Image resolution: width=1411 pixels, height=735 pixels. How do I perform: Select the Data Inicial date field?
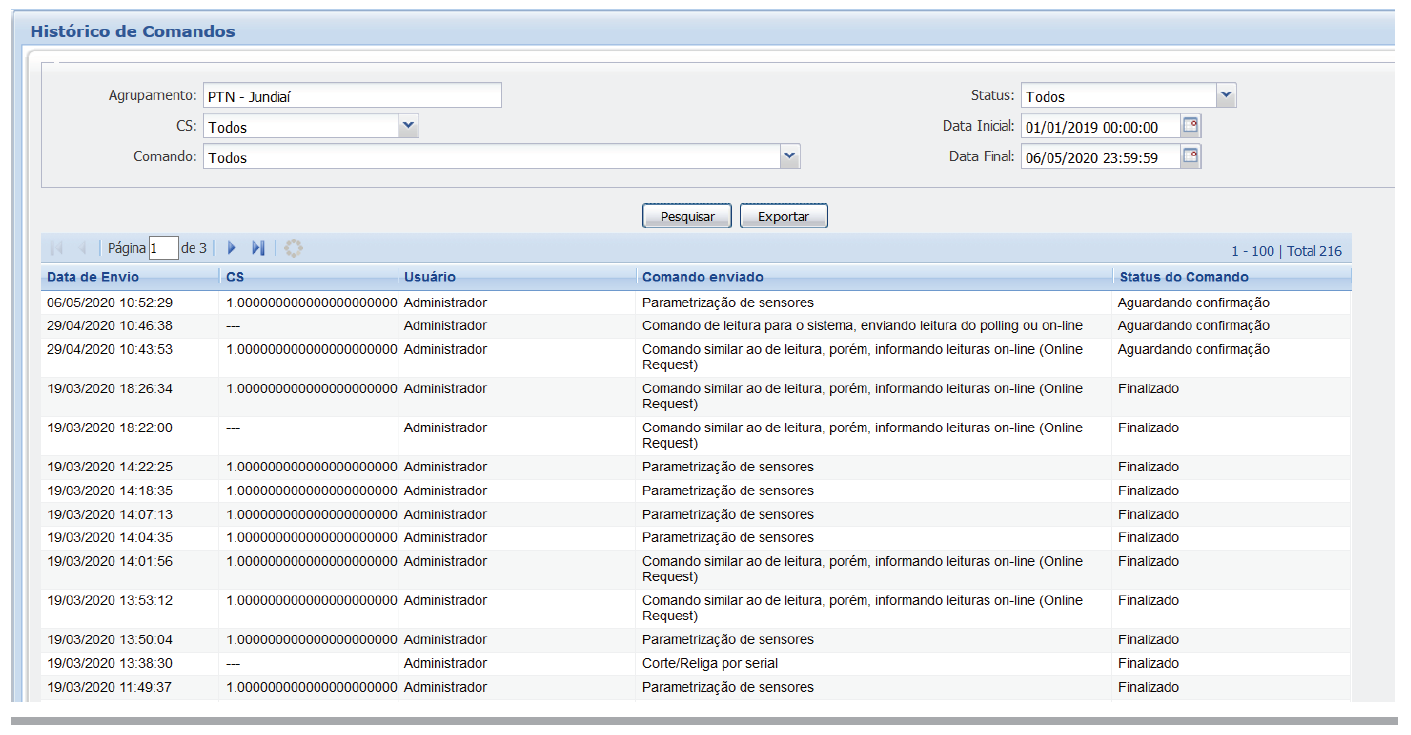click(1099, 127)
